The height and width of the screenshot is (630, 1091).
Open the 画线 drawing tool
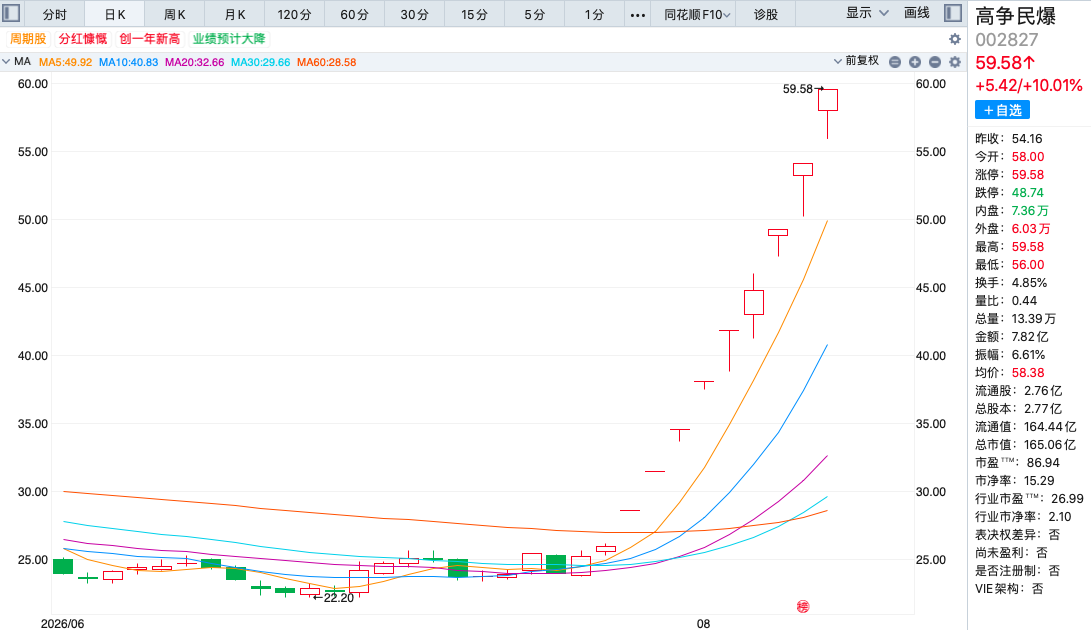[x=916, y=13]
